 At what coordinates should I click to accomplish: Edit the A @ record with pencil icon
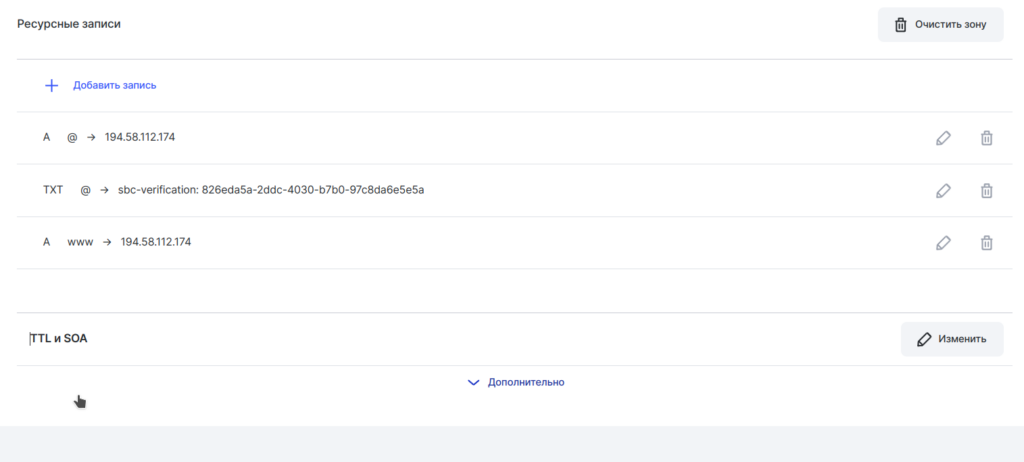tap(943, 138)
